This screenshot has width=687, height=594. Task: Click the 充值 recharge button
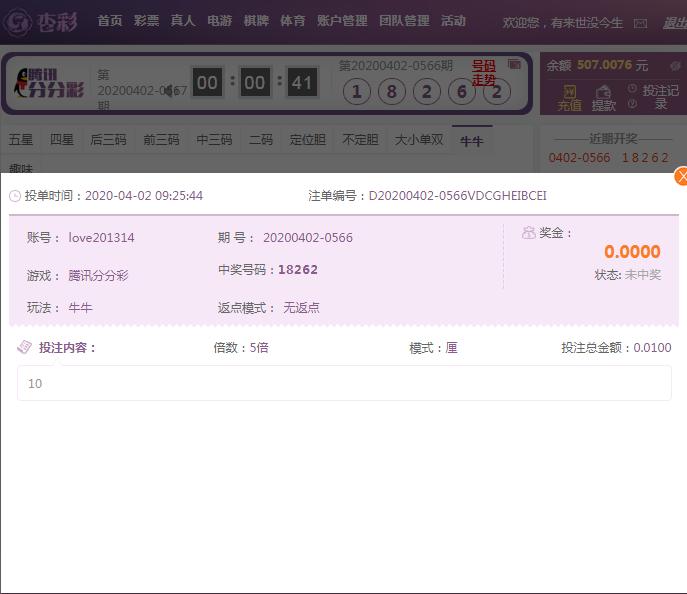[x=570, y=98]
